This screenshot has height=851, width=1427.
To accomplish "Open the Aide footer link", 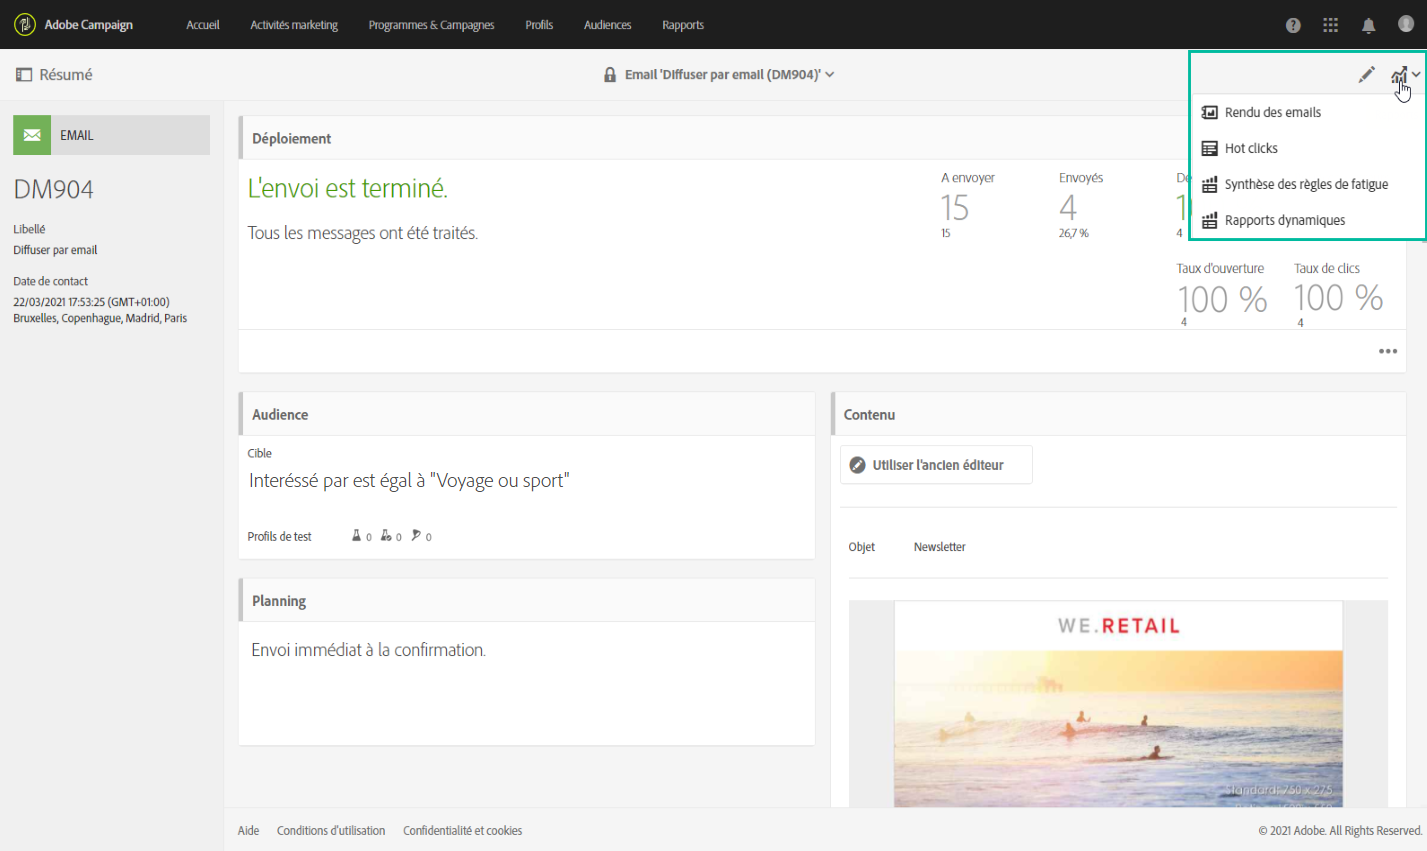I will click(248, 831).
